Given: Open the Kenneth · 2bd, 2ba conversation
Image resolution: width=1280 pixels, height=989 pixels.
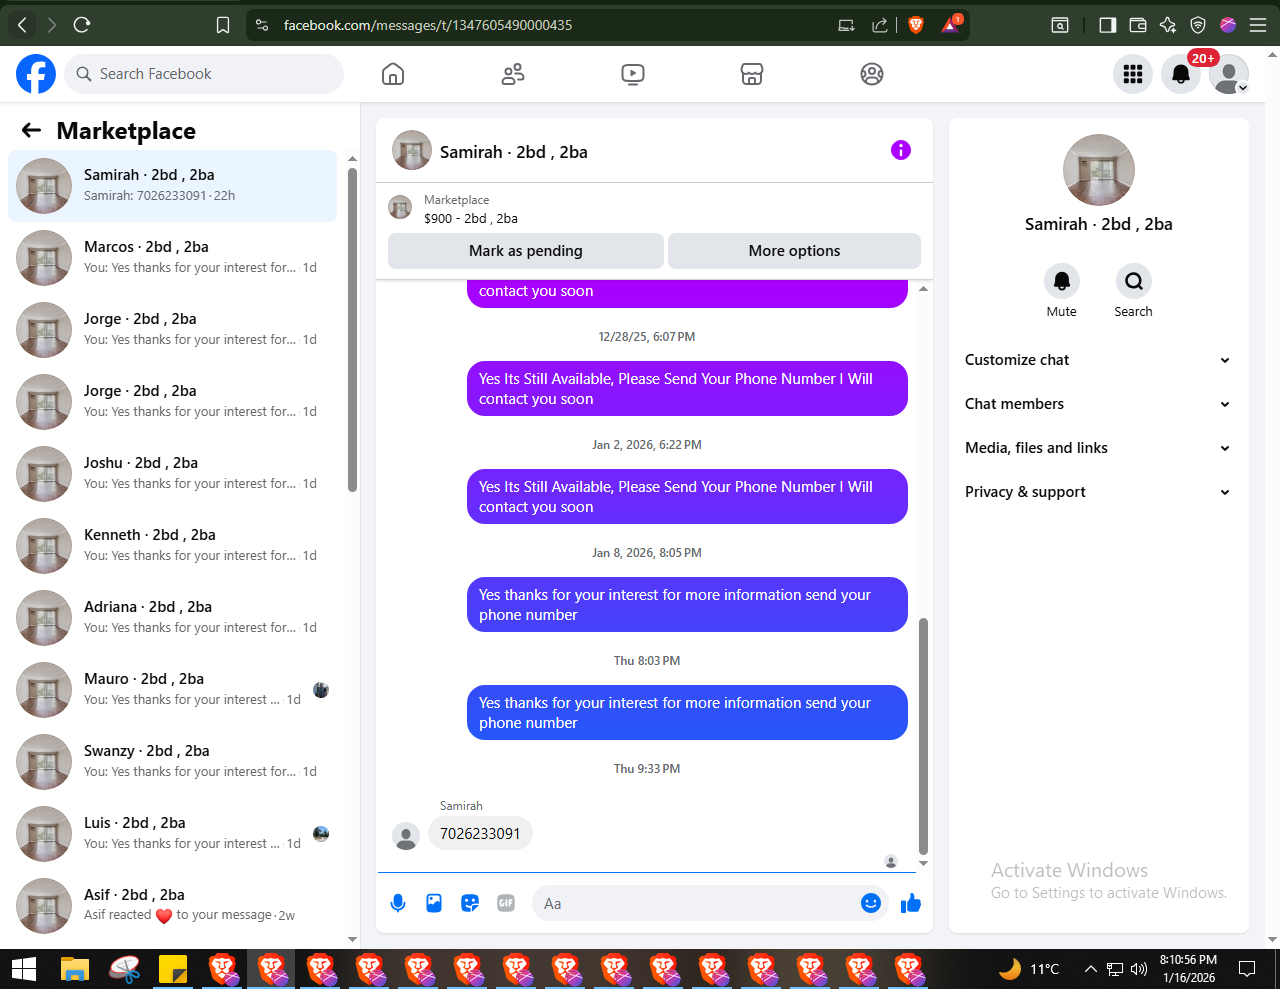Looking at the screenshot, I should pos(172,546).
